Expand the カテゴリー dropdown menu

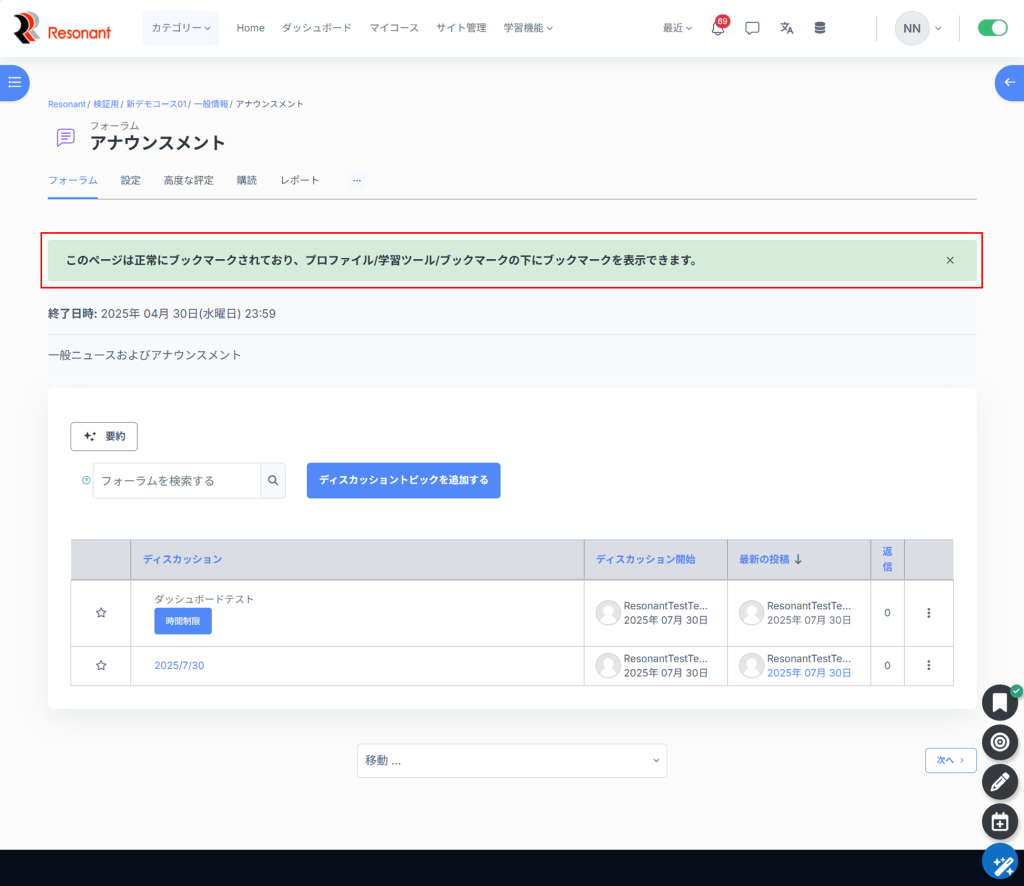click(x=181, y=28)
